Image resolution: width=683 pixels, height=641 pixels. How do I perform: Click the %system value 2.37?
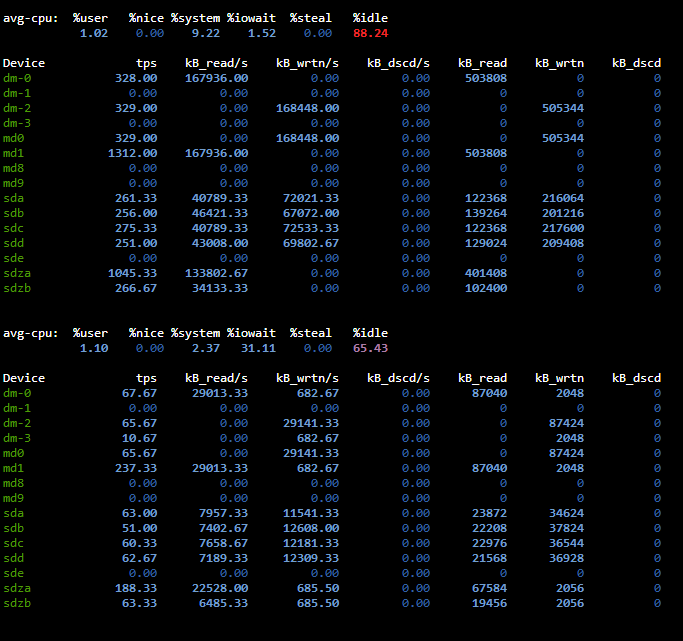coord(206,348)
